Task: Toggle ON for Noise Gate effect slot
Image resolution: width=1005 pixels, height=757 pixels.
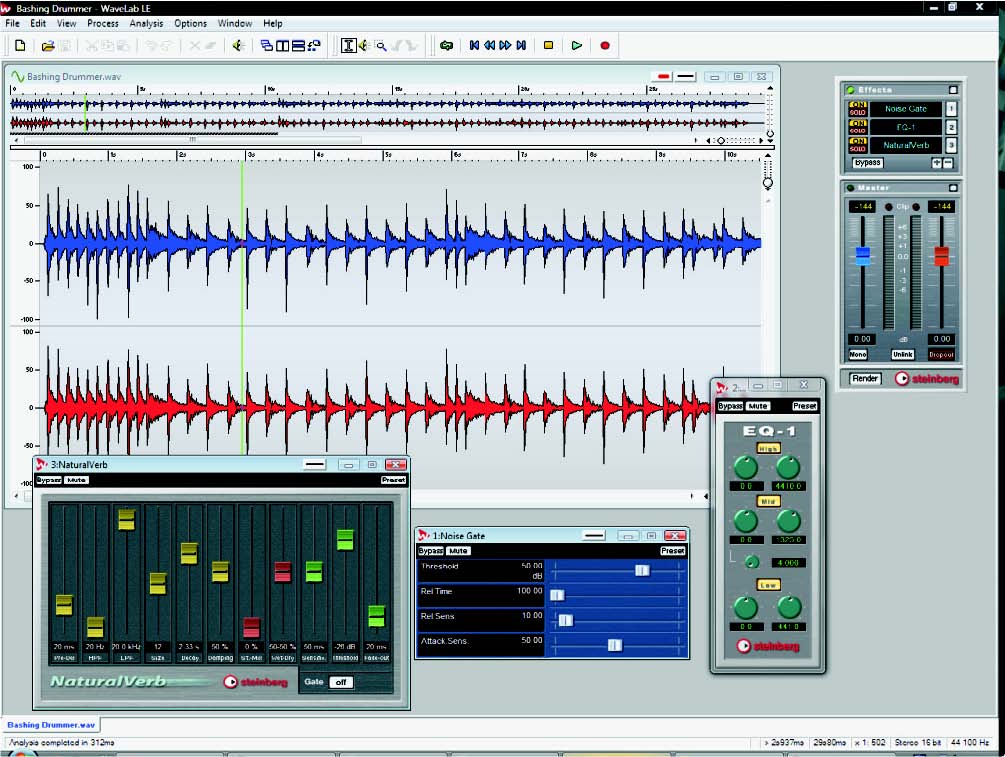Action: click(858, 104)
